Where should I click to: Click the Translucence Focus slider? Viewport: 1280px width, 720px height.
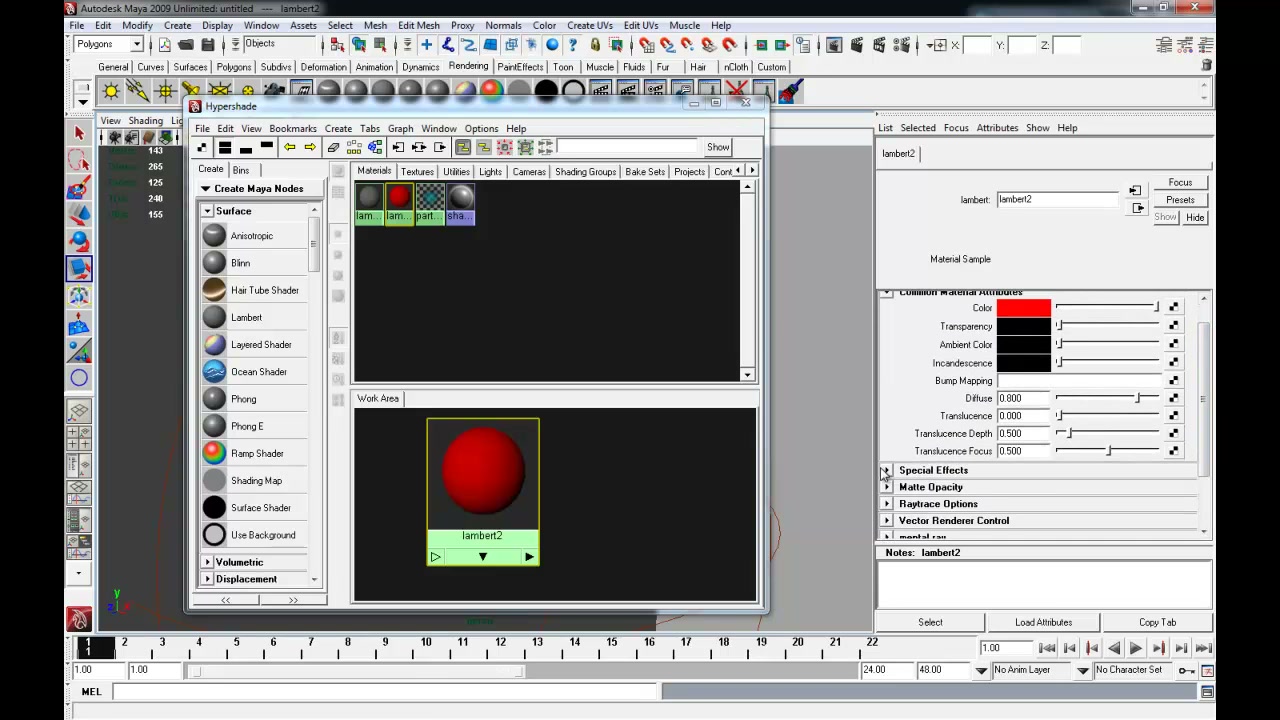point(1107,451)
